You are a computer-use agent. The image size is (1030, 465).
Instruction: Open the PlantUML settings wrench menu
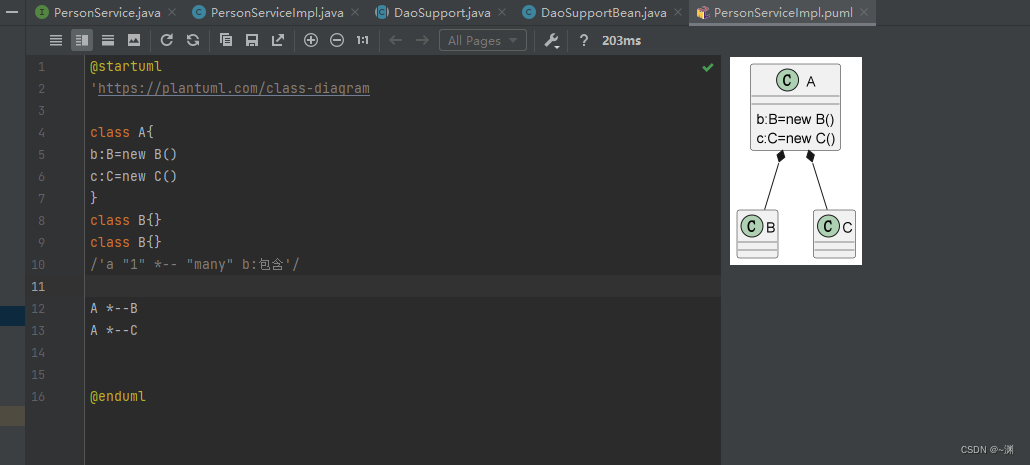[552, 41]
